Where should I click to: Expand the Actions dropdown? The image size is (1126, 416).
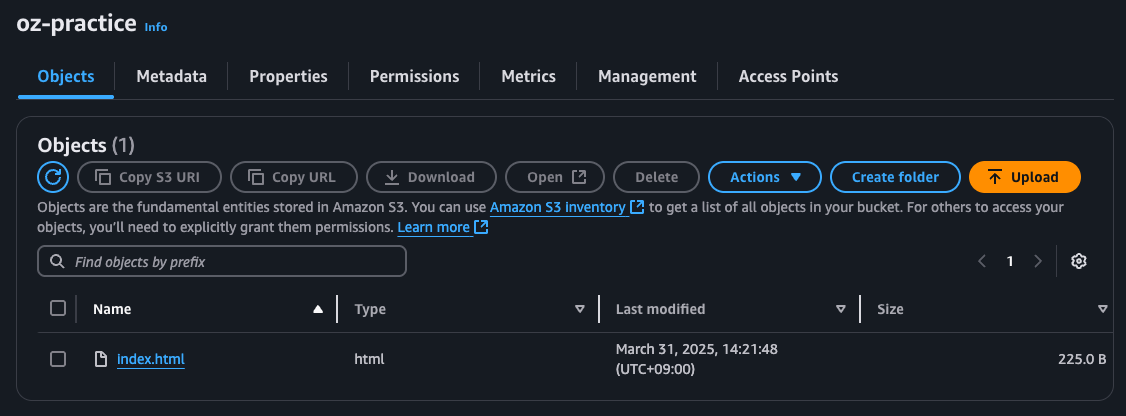coord(765,177)
